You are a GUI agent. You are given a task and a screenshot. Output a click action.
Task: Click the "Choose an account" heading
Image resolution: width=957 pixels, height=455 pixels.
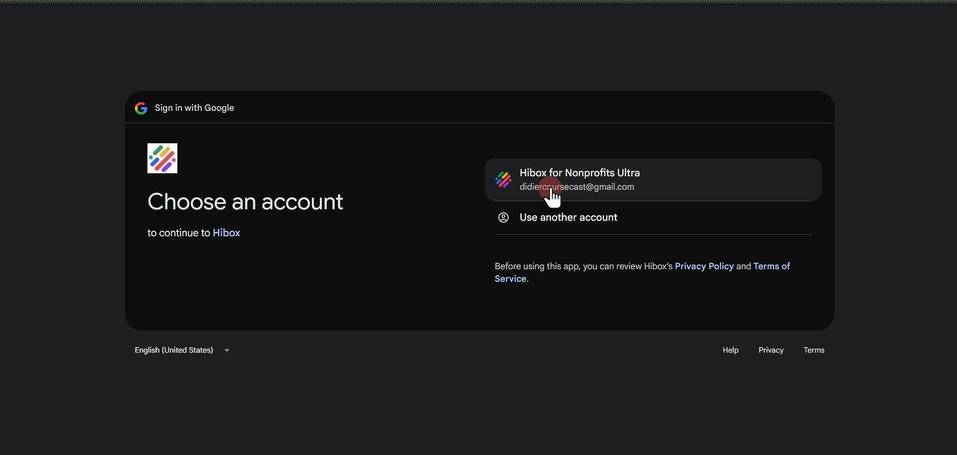(x=245, y=202)
